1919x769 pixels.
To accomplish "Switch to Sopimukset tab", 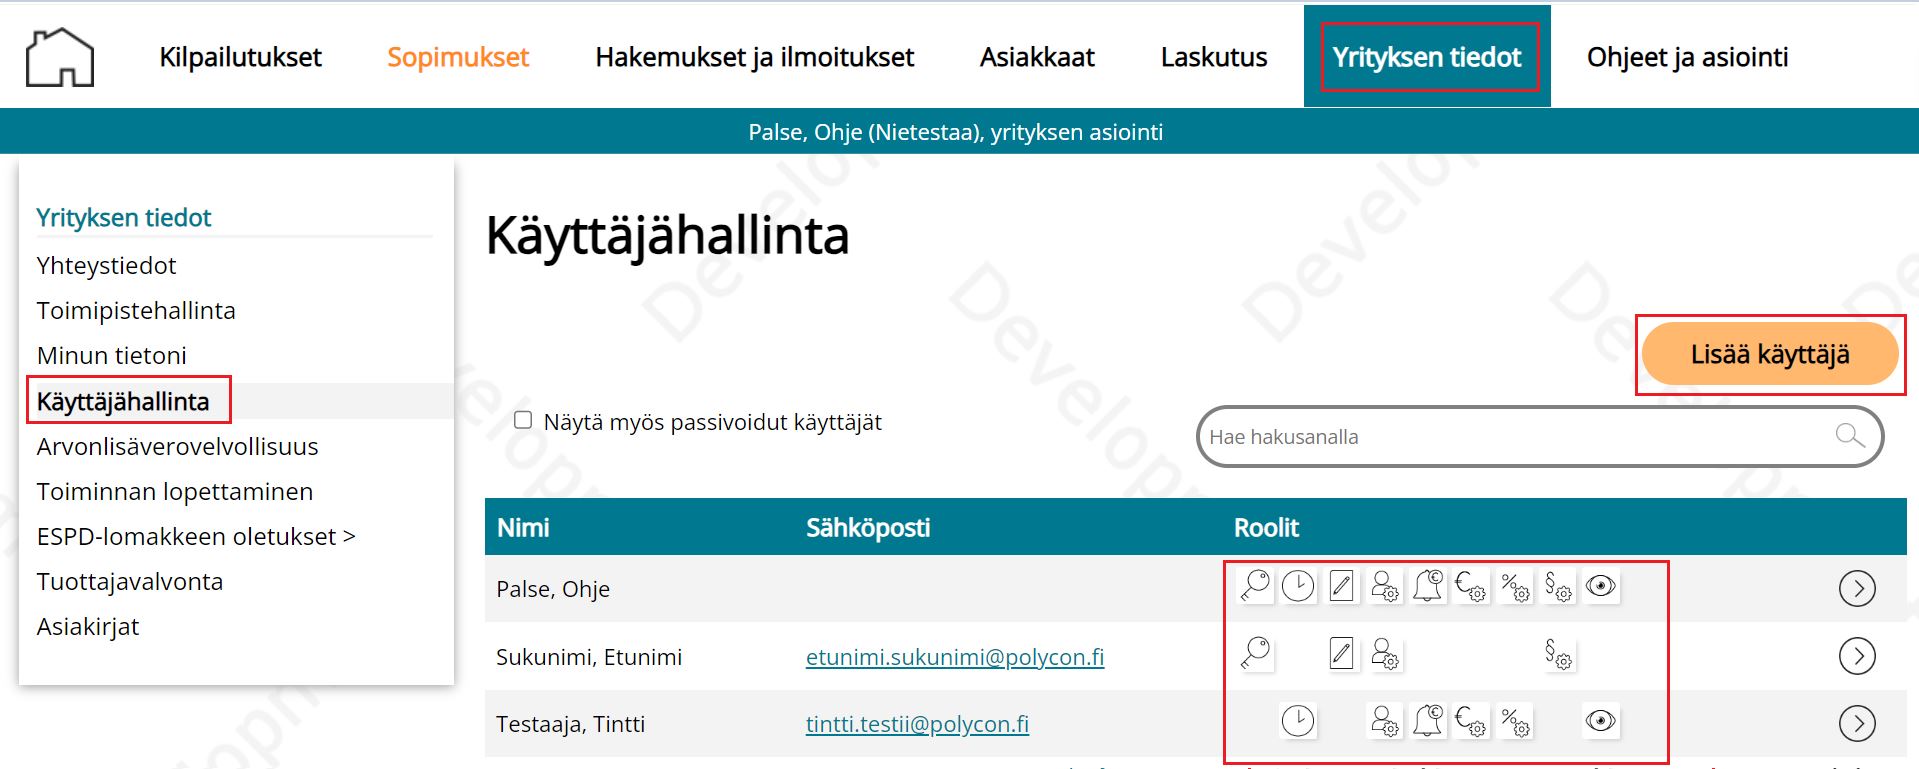I will pos(458,57).
